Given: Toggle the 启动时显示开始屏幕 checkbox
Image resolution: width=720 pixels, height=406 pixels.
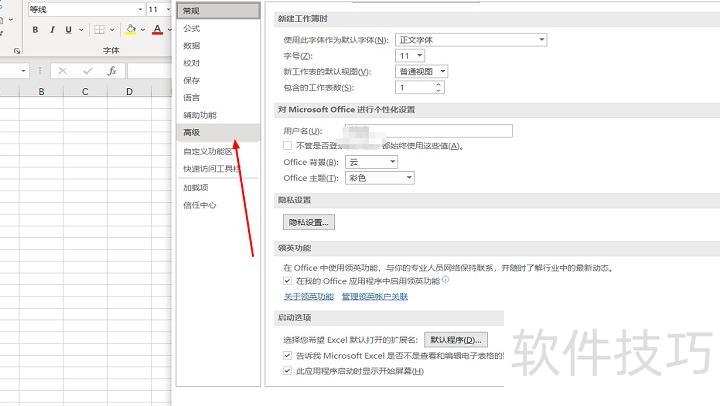Looking at the screenshot, I should point(287,371).
